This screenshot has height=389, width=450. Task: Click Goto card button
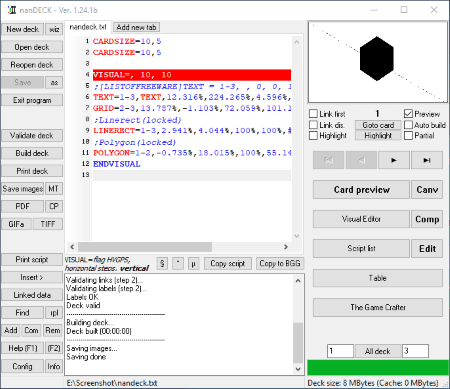378,125
